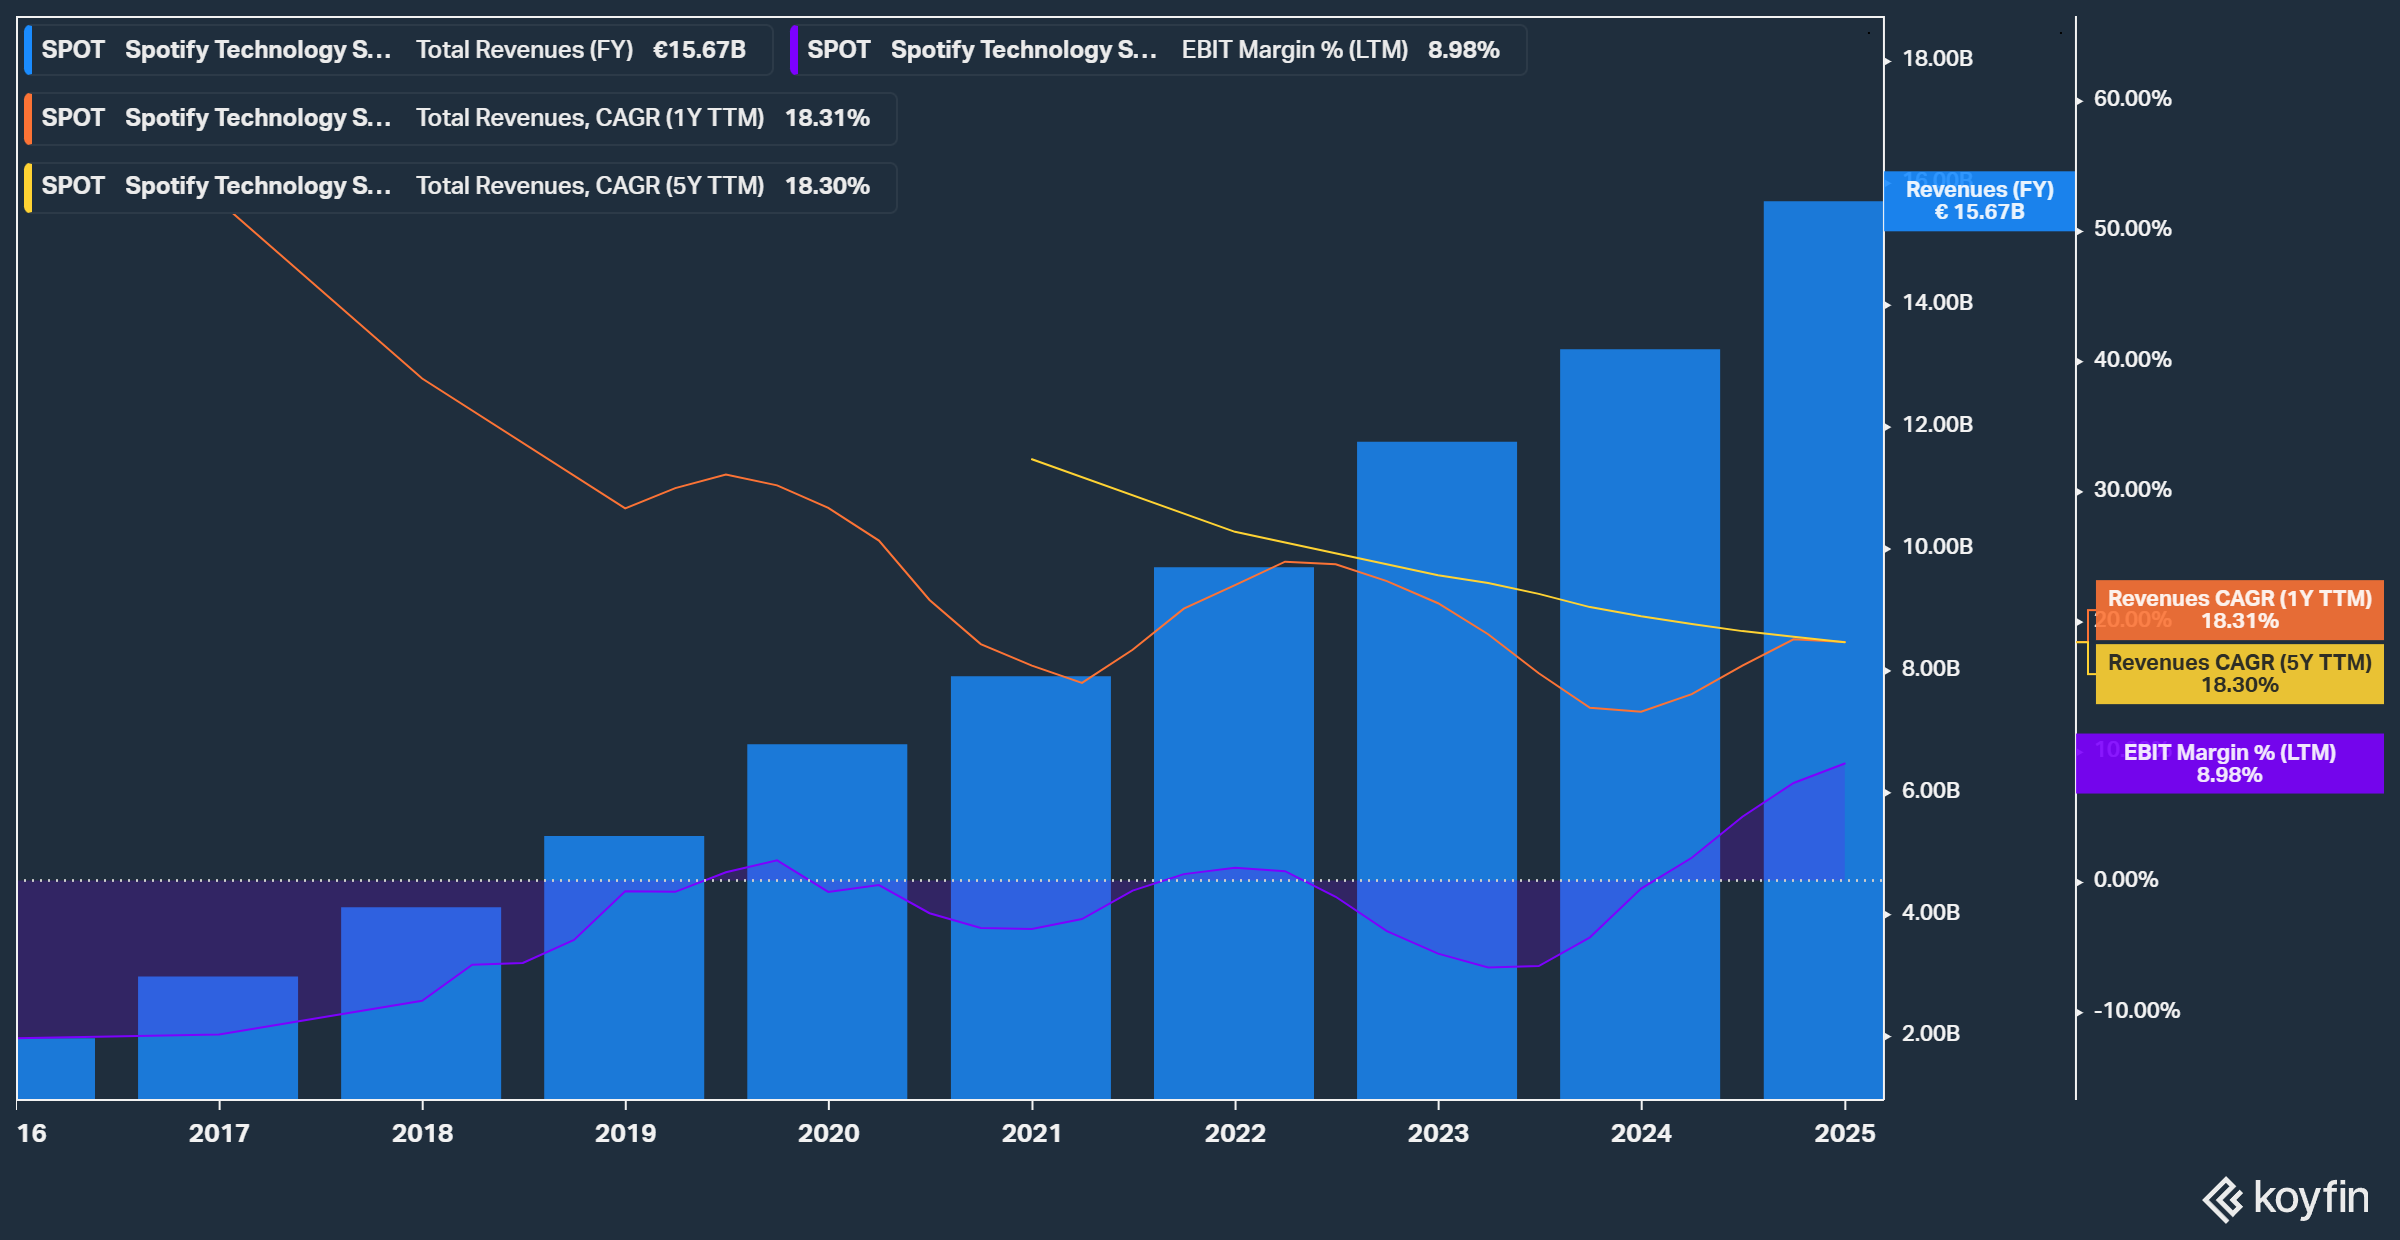Click the Koyfin logo
The width and height of the screenshot is (2400, 1240).
tap(2286, 1198)
